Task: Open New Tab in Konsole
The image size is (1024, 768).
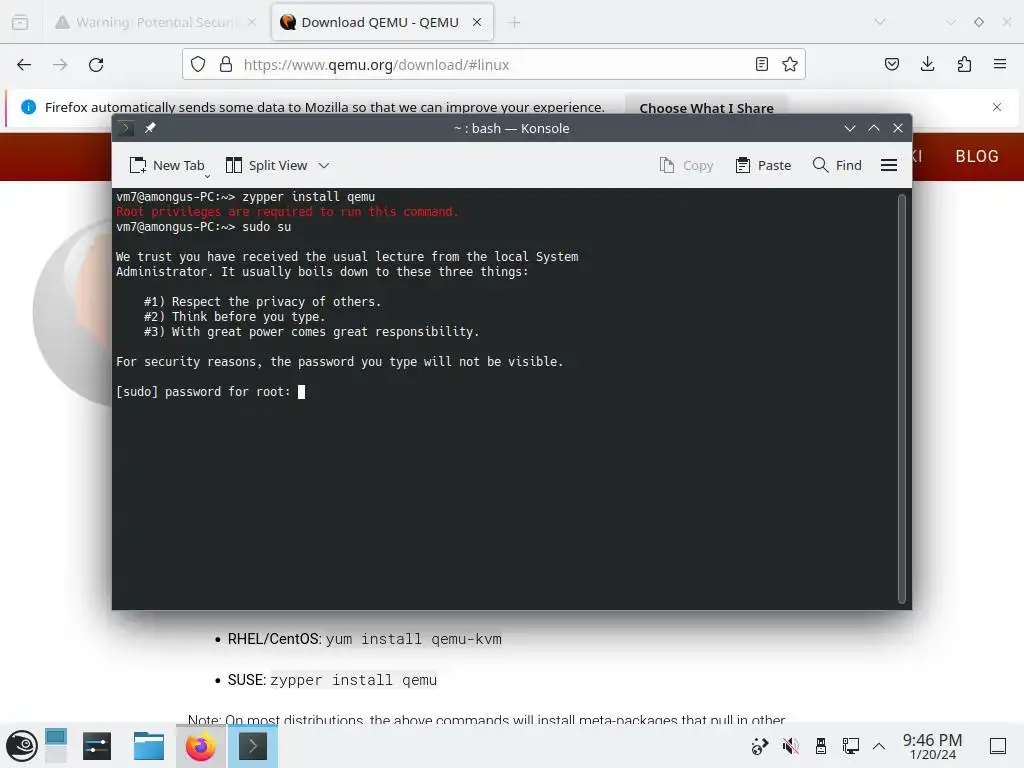Action: 167,165
